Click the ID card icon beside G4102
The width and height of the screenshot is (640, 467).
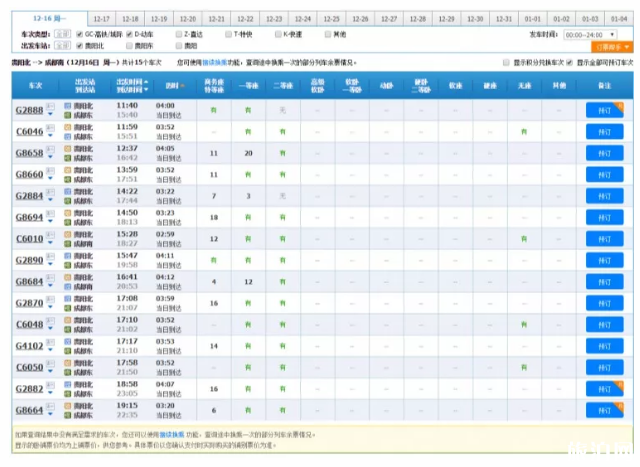point(50,343)
